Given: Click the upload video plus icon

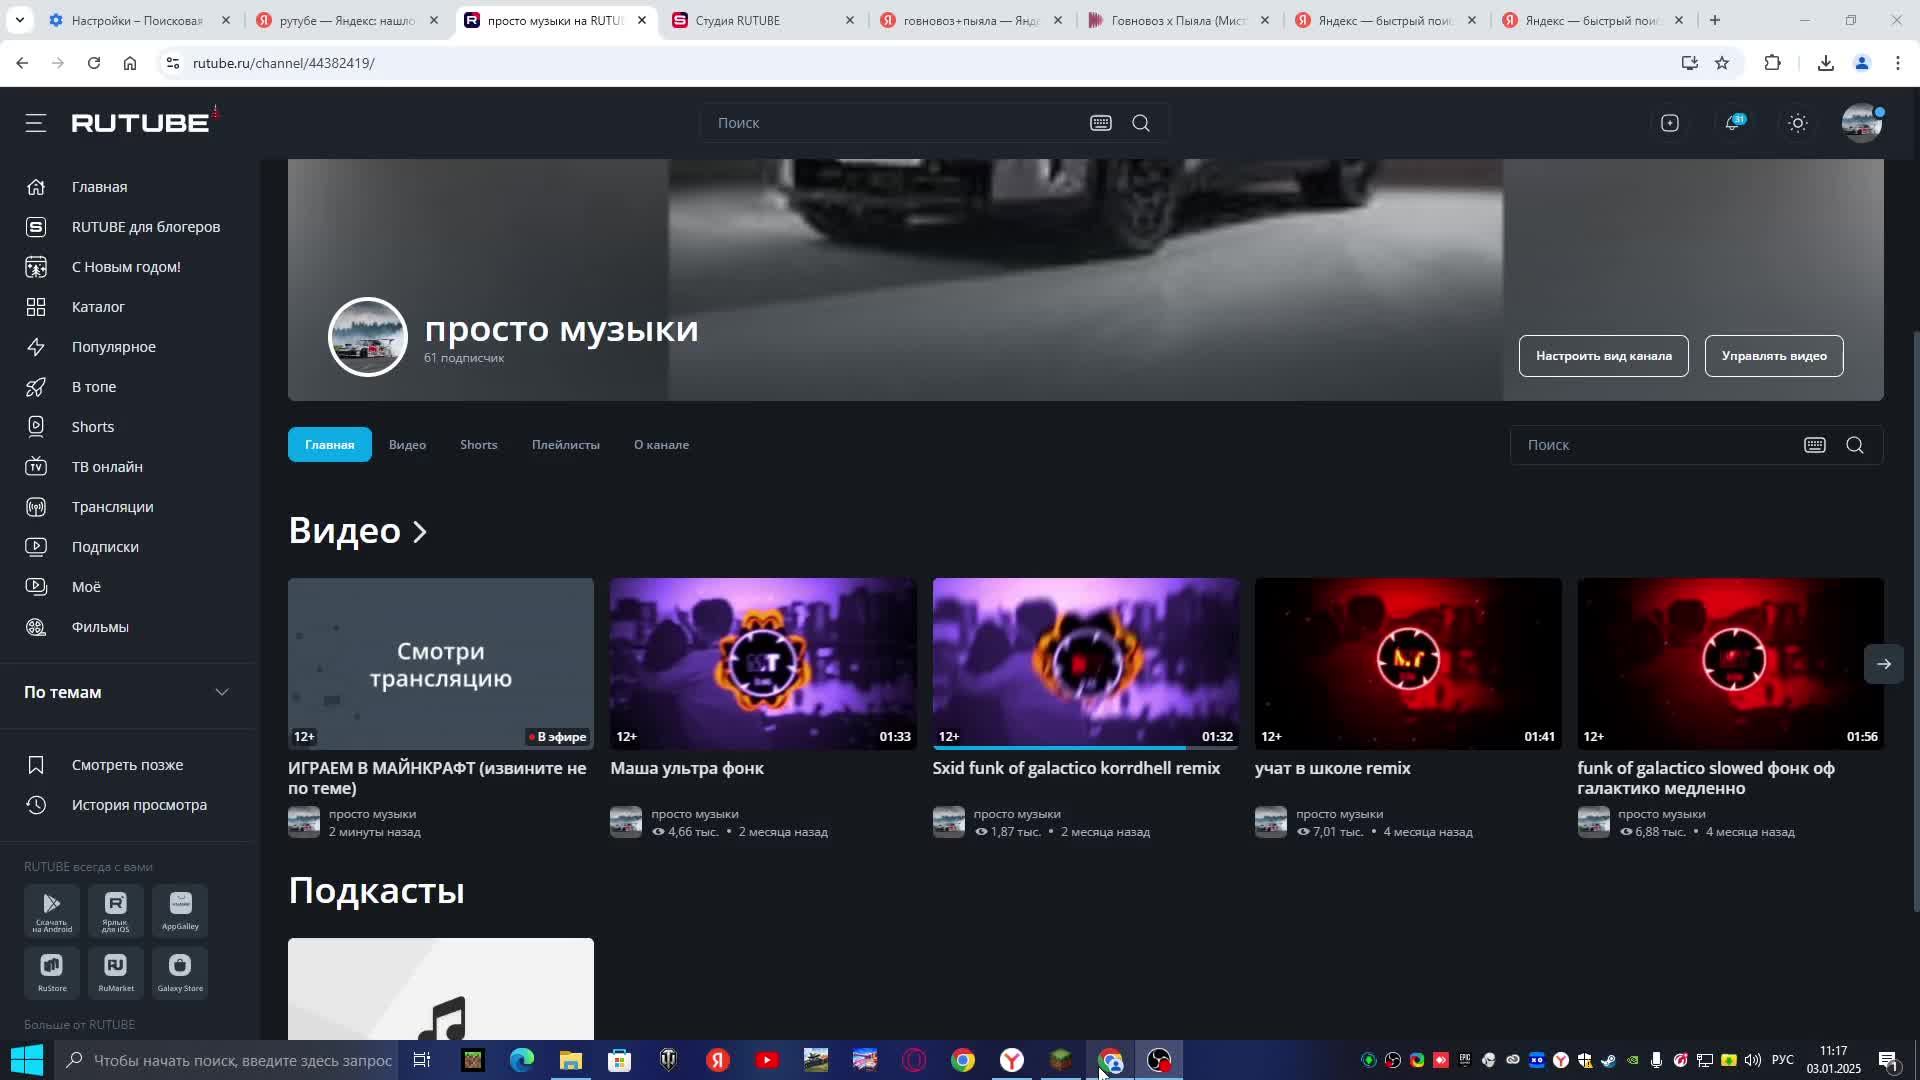Looking at the screenshot, I should pyautogui.click(x=1670, y=123).
